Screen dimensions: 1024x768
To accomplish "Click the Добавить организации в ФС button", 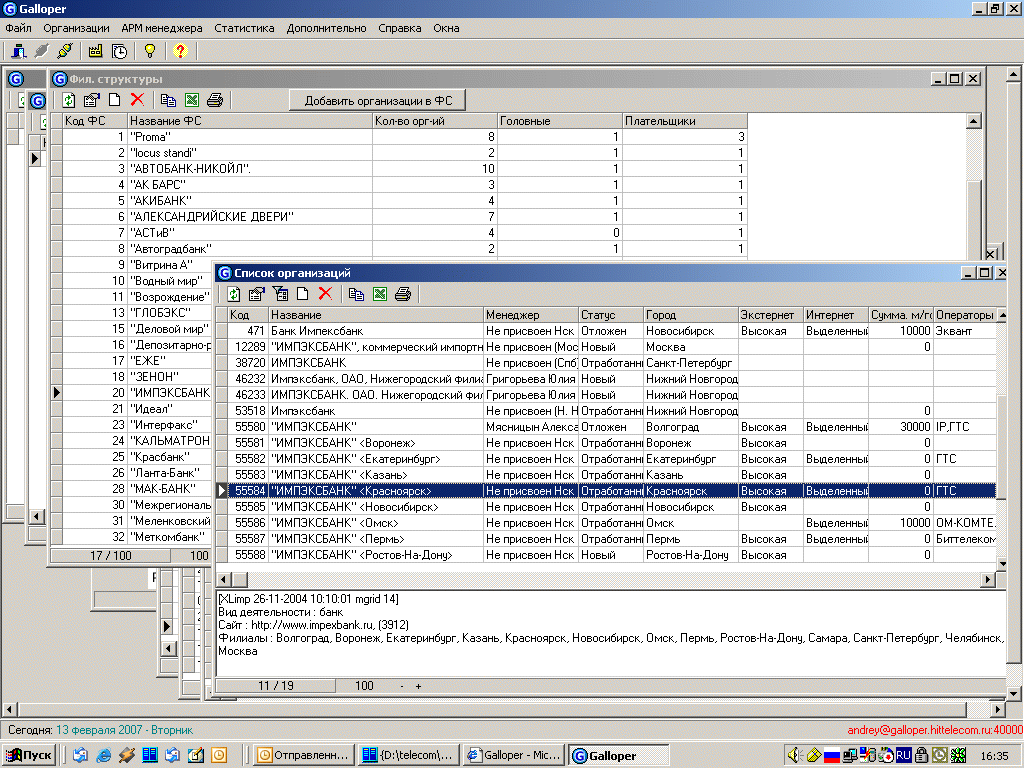I will [x=377, y=101].
